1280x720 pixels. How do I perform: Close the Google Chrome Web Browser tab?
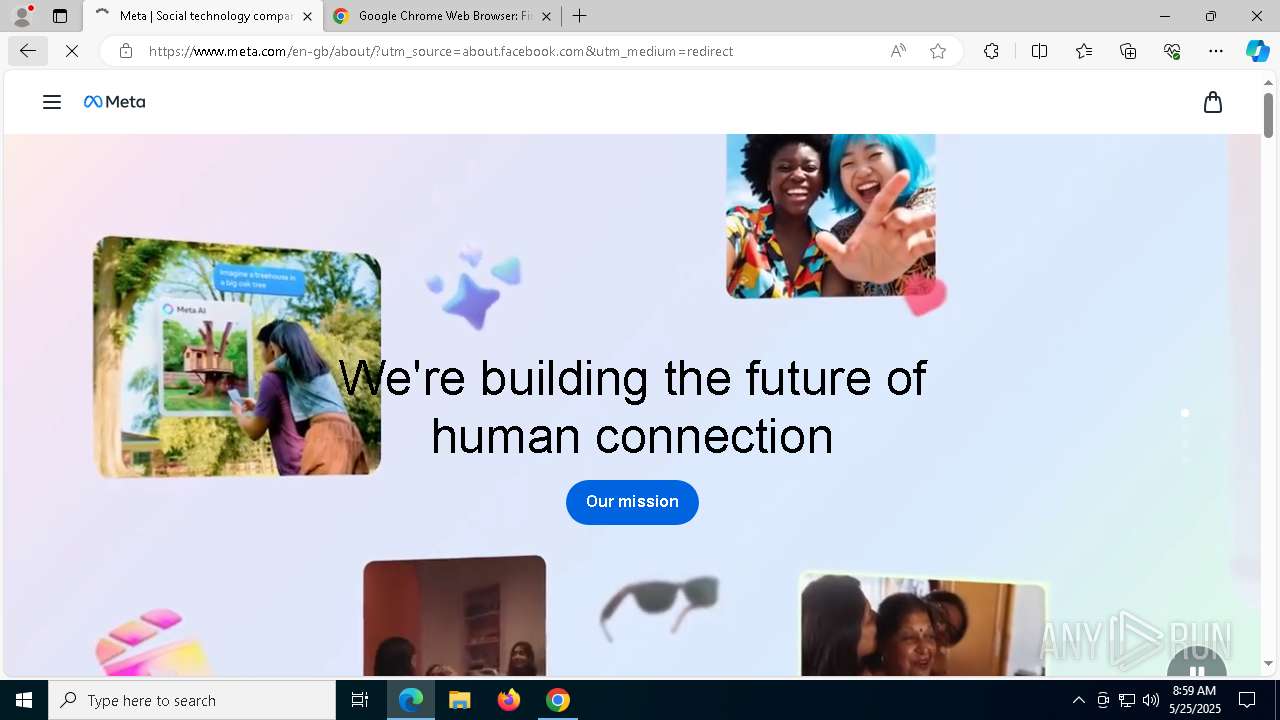(546, 16)
